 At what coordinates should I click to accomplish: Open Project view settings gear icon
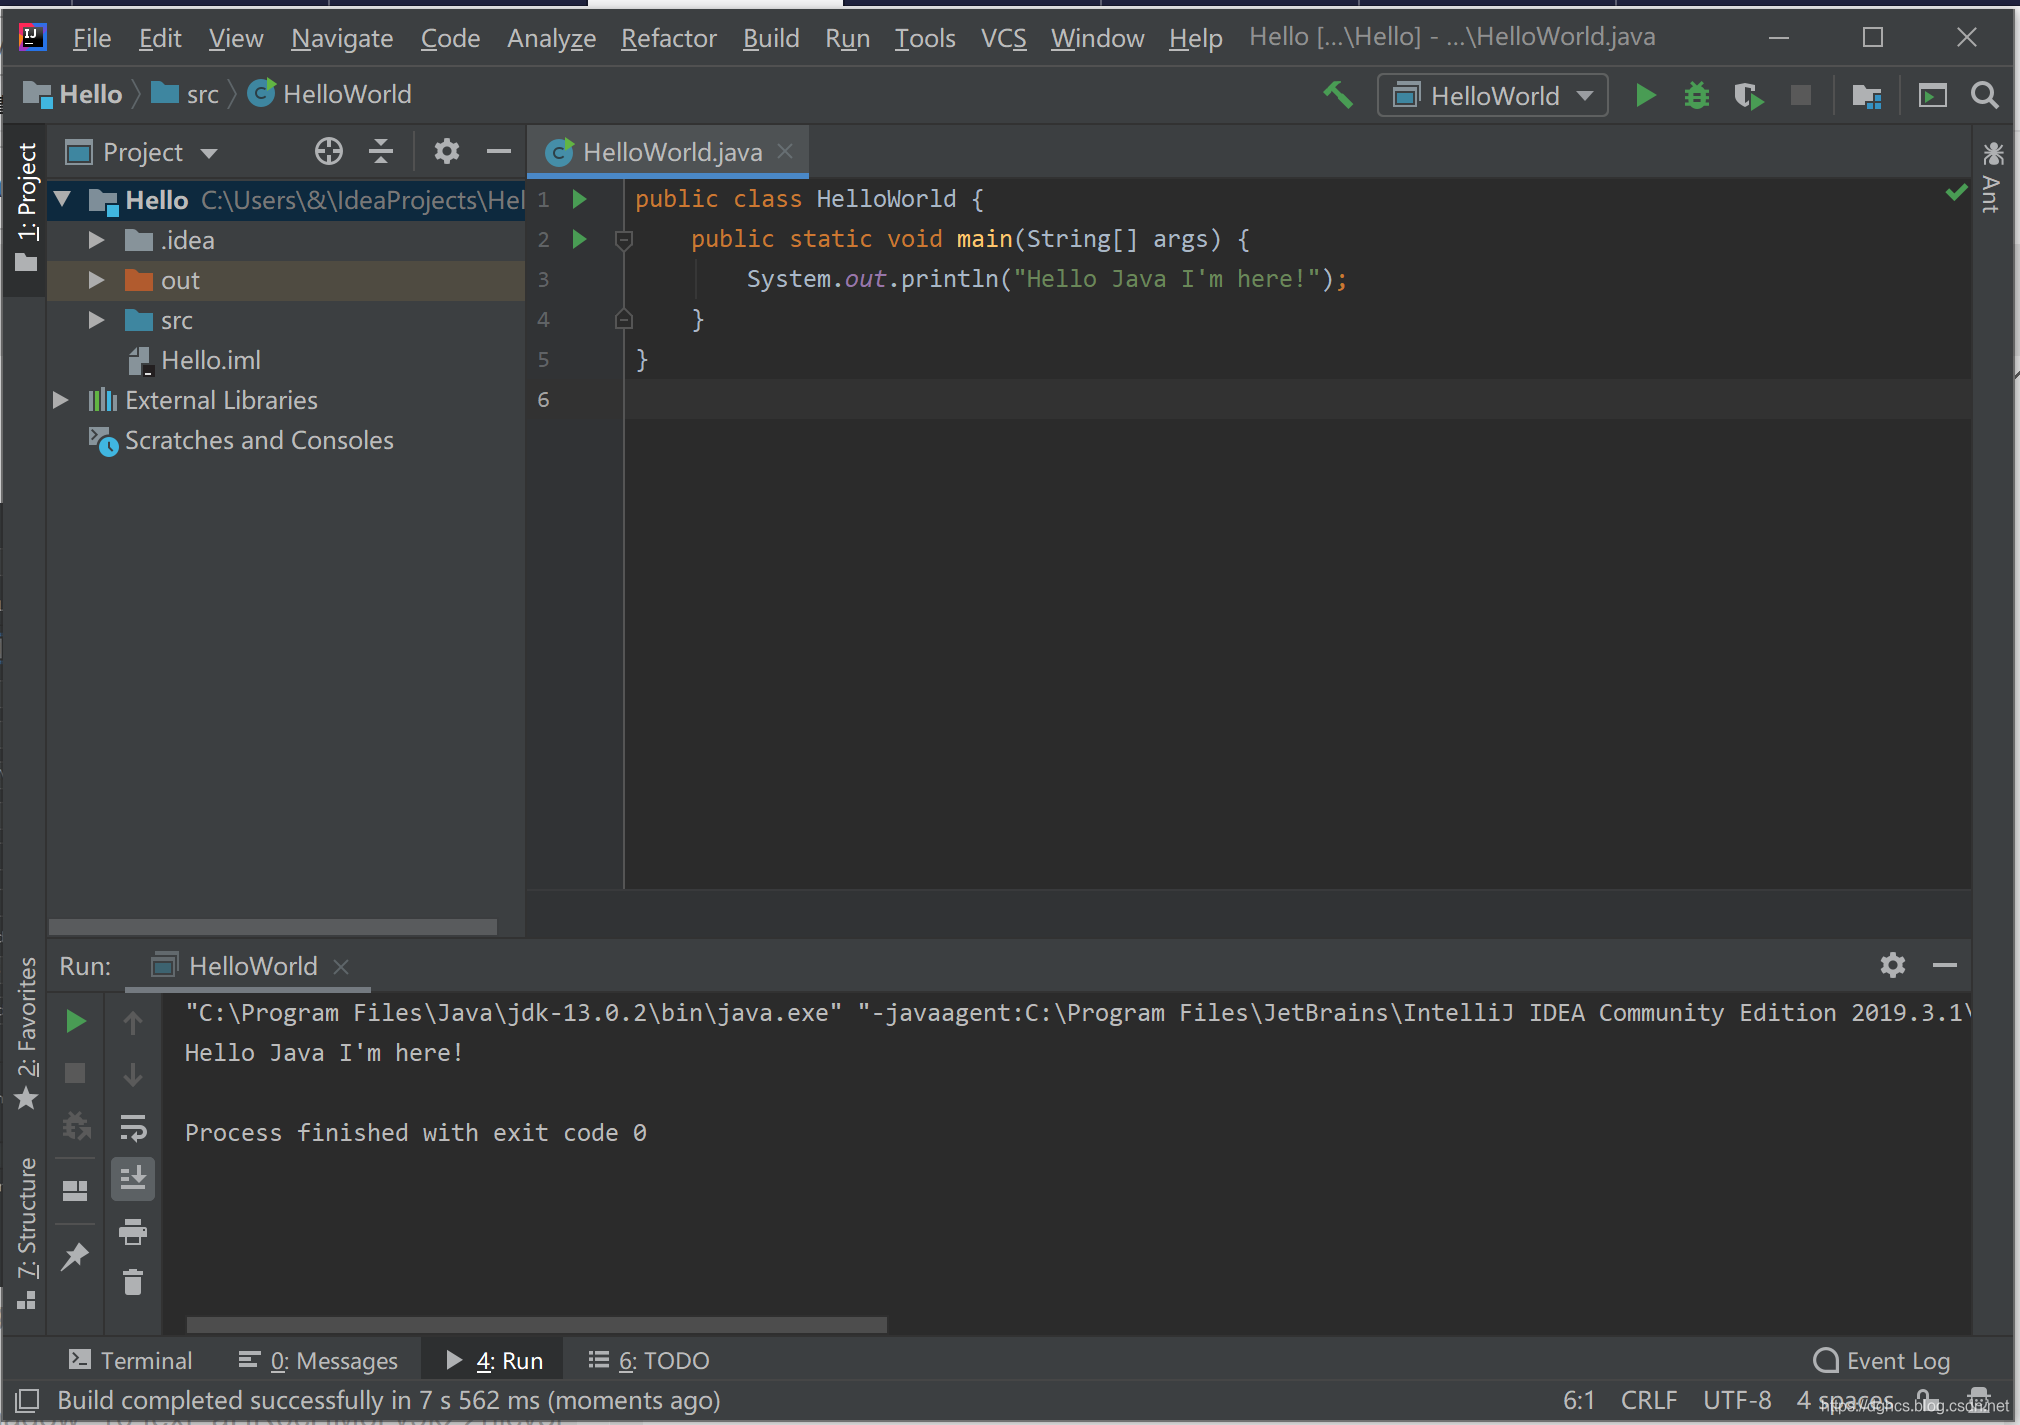pos(446,151)
